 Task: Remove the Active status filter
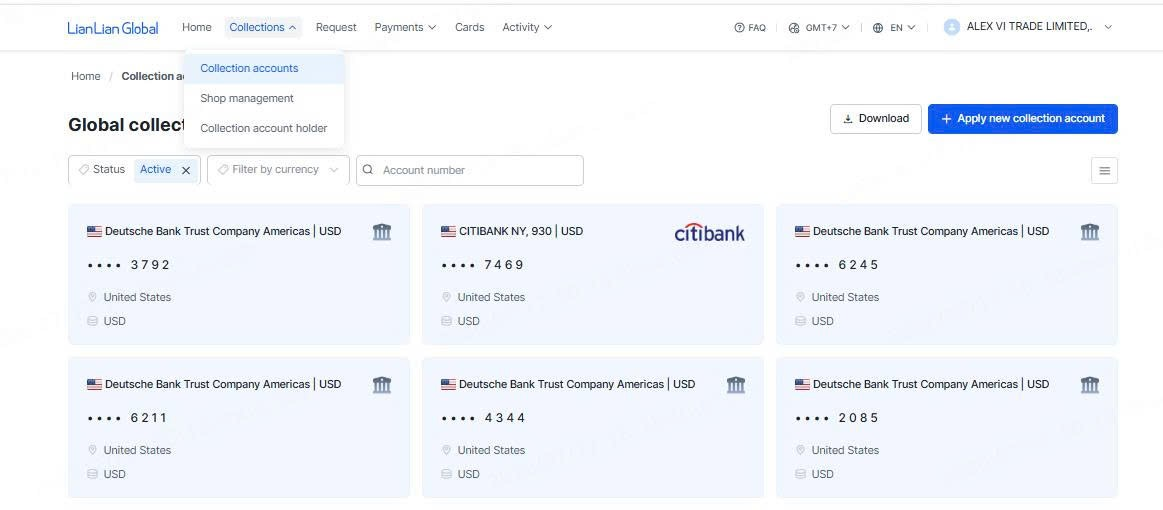coord(186,170)
